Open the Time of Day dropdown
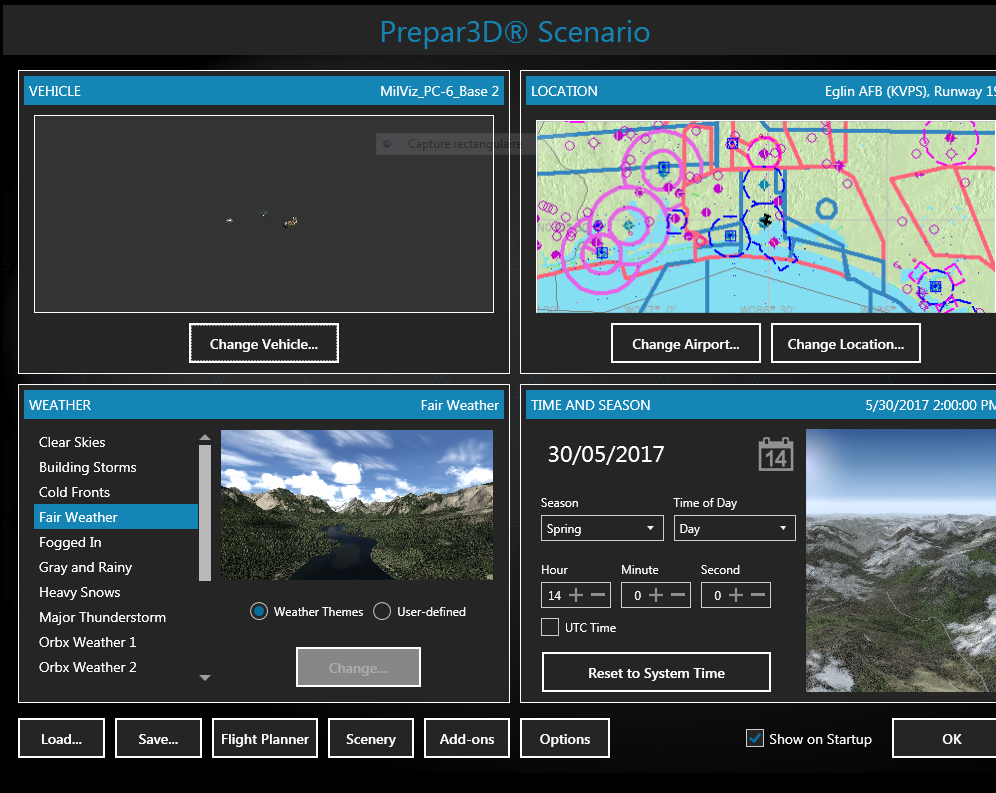The width and height of the screenshot is (996, 793). point(734,528)
